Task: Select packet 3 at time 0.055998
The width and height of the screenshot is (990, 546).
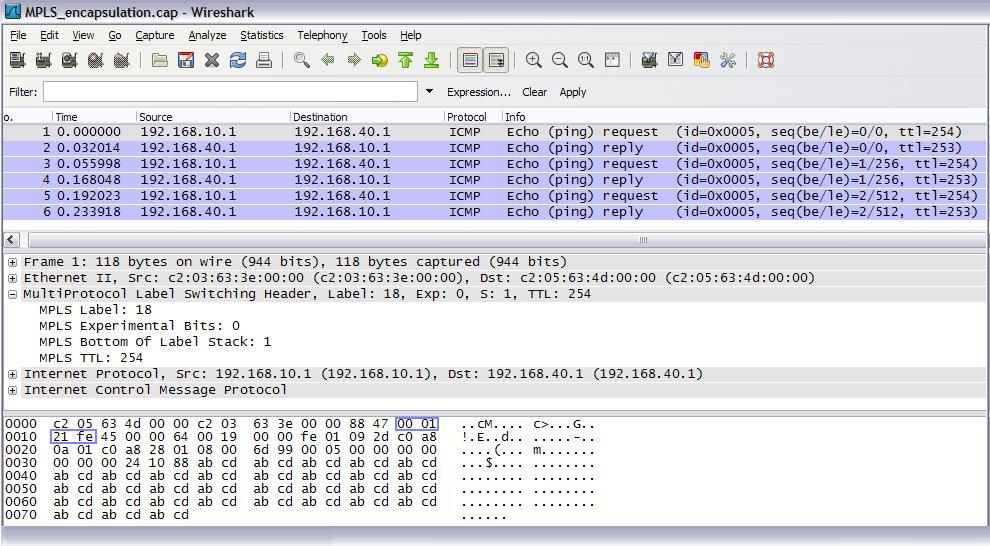Action: (494, 164)
